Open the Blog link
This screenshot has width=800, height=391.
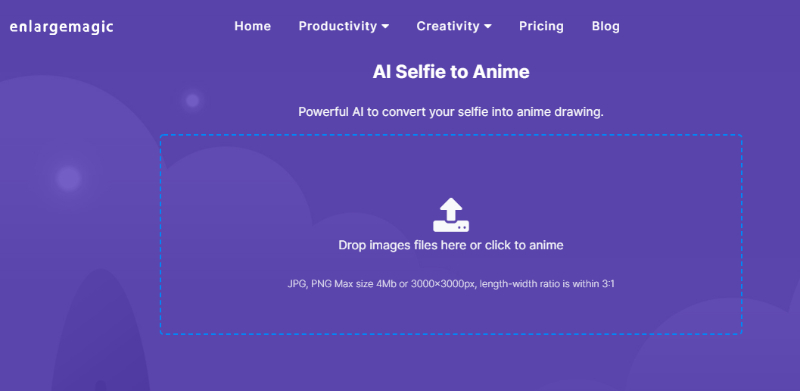pos(606,26)
